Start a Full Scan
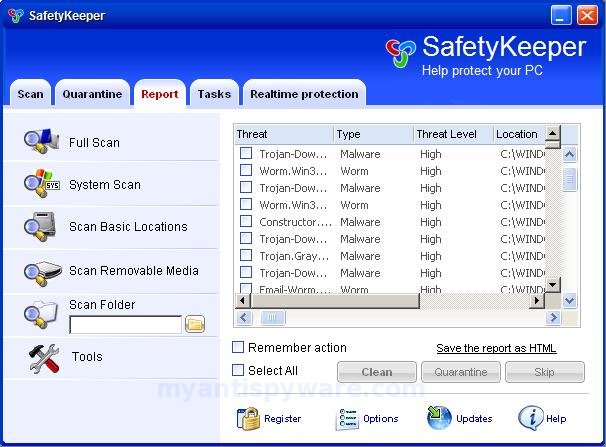606x447 pixels. pos(94,143)
